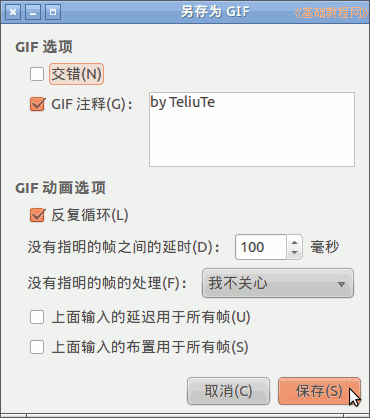Check 上面输入的布置用于所有帧(S) option

pos(37,347)
